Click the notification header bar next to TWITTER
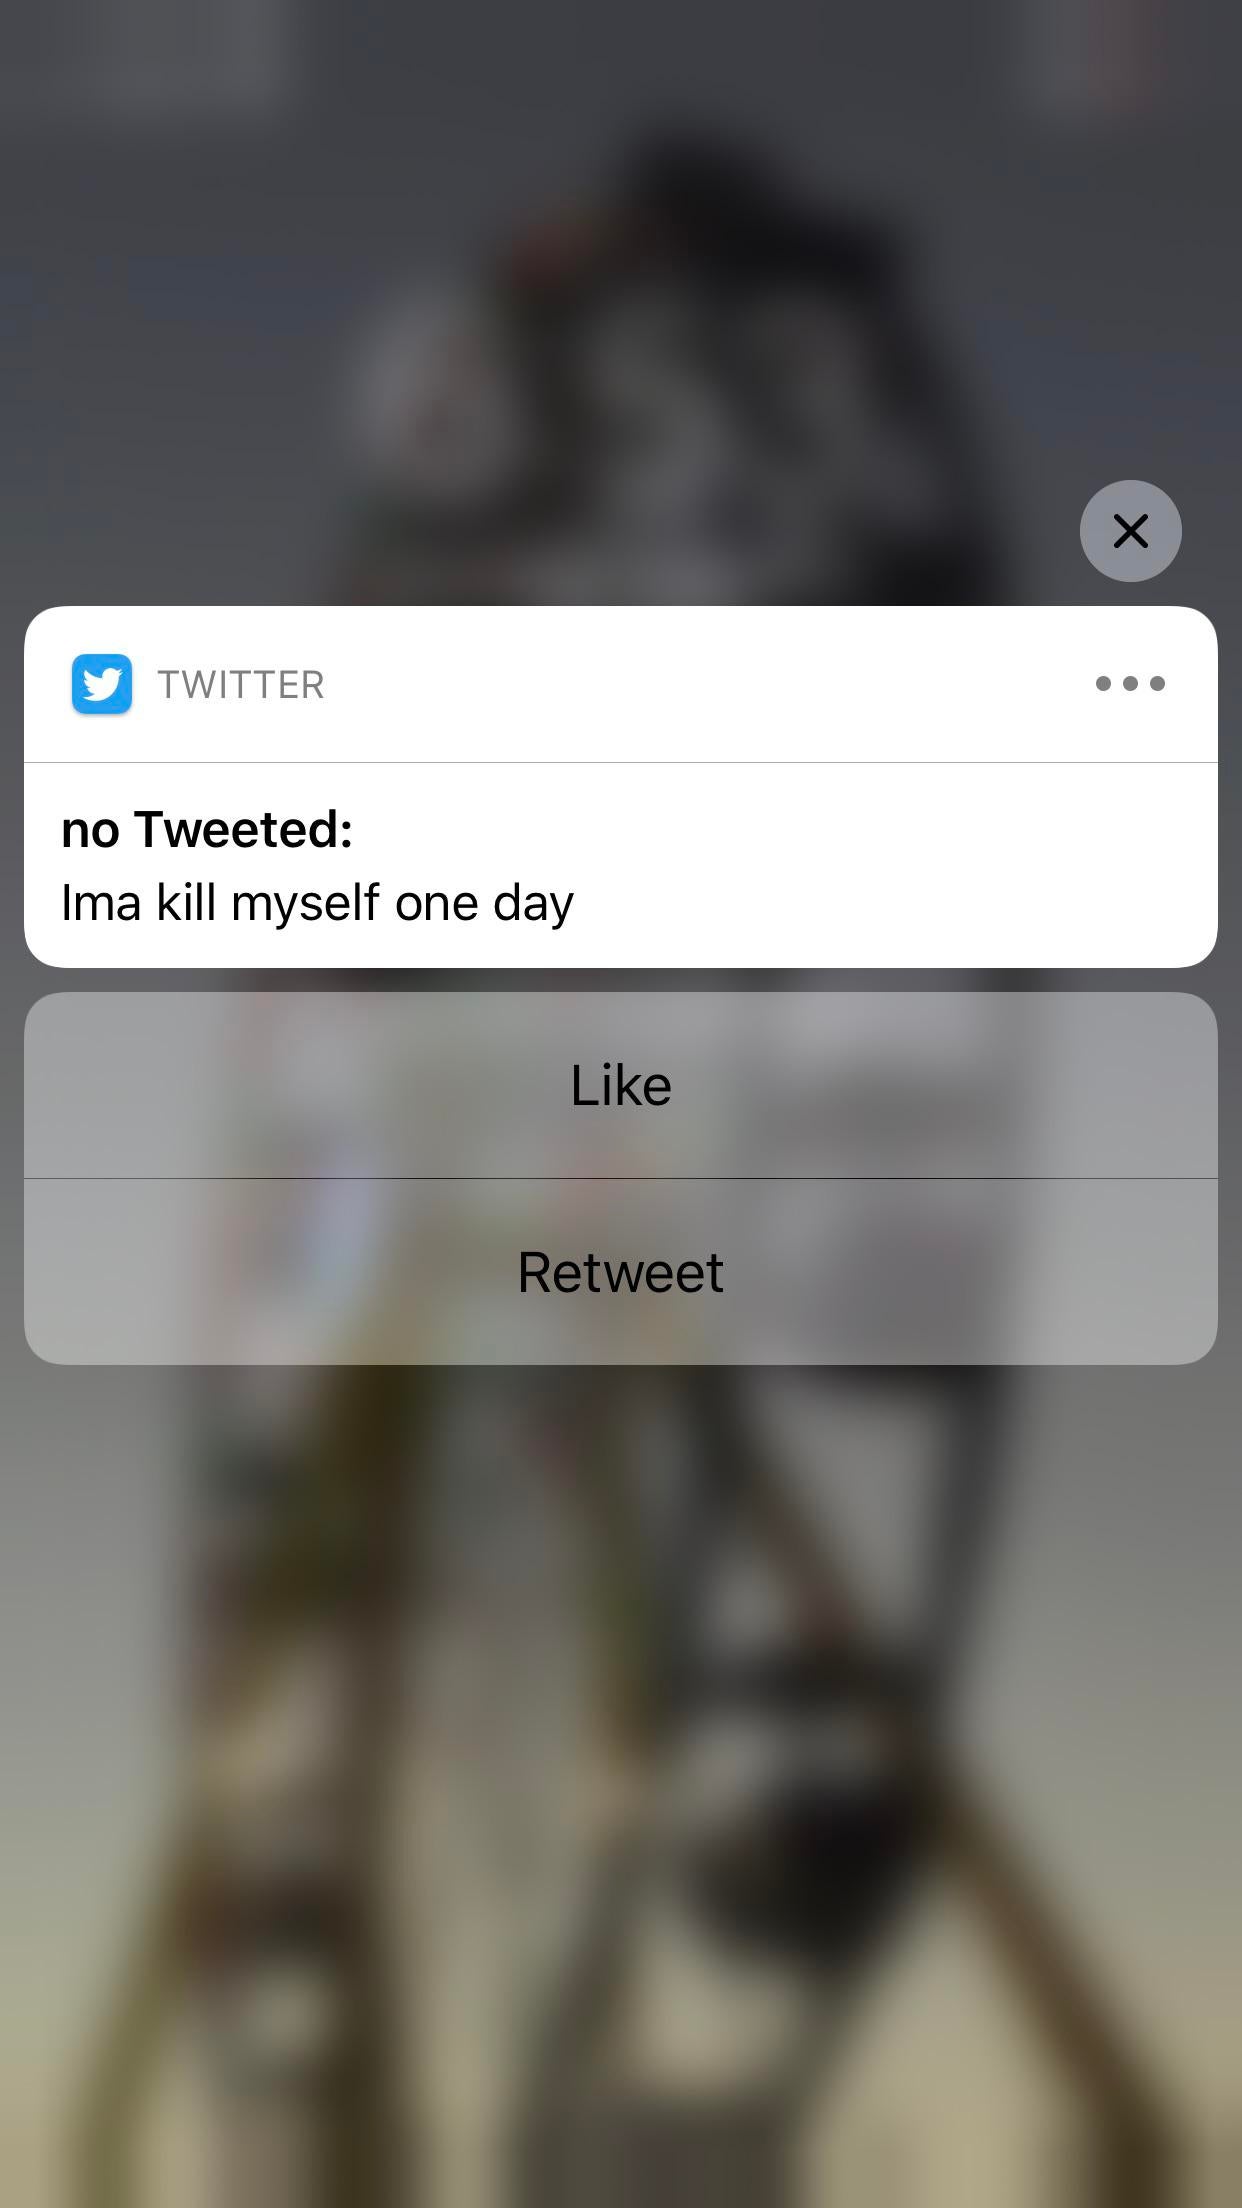The height and width of the screenshot is (2208, 1242). [x=700, y=685]
